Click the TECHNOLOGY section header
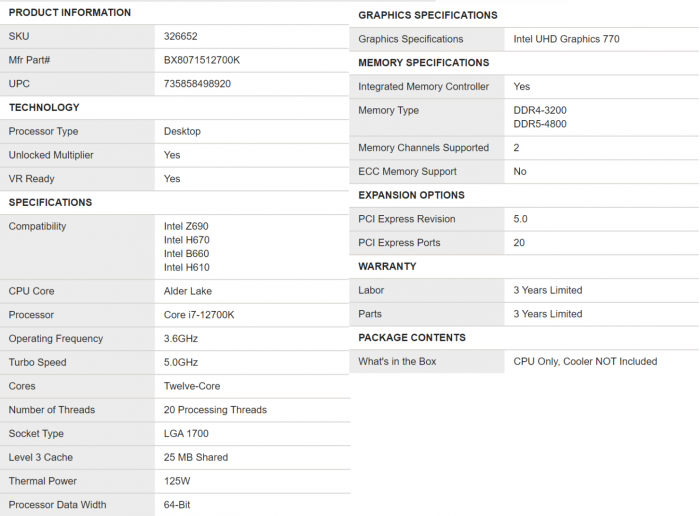Screen dimensions: 700x516 44,107
